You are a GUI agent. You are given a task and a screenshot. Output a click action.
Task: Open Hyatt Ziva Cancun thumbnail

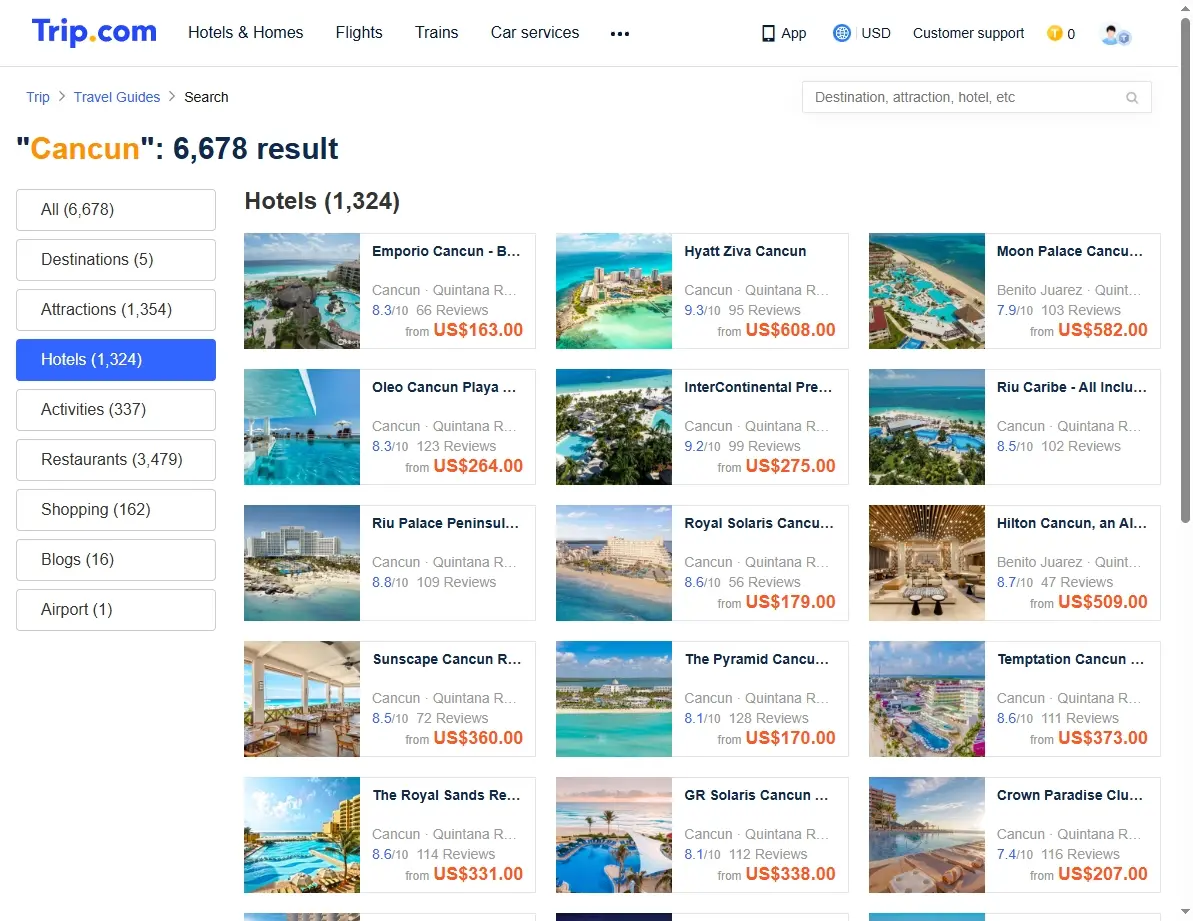coord(613,291)
